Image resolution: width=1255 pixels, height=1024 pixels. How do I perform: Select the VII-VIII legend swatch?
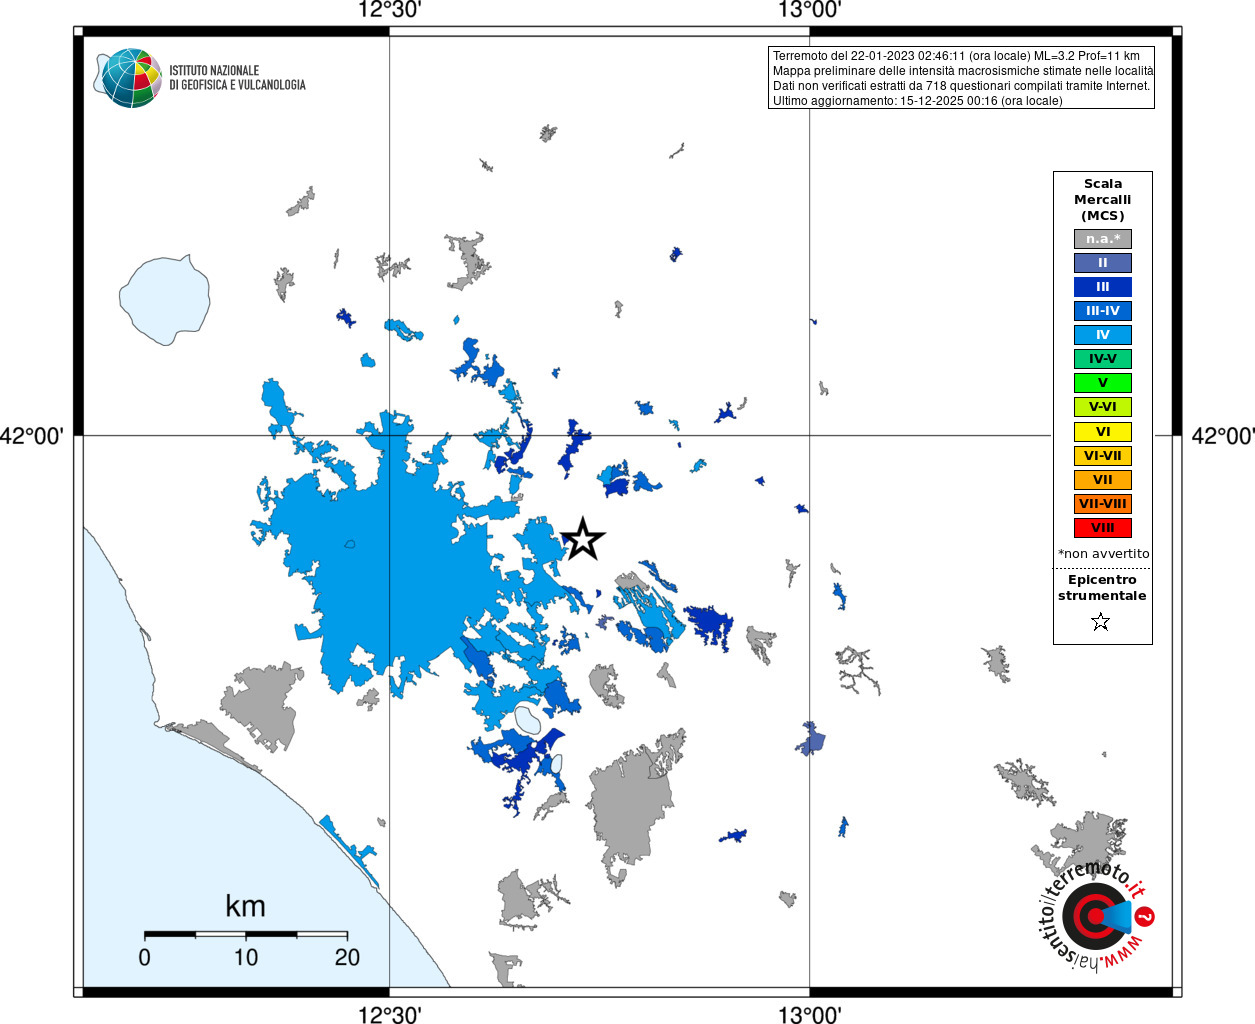(x=1103, y=504)
